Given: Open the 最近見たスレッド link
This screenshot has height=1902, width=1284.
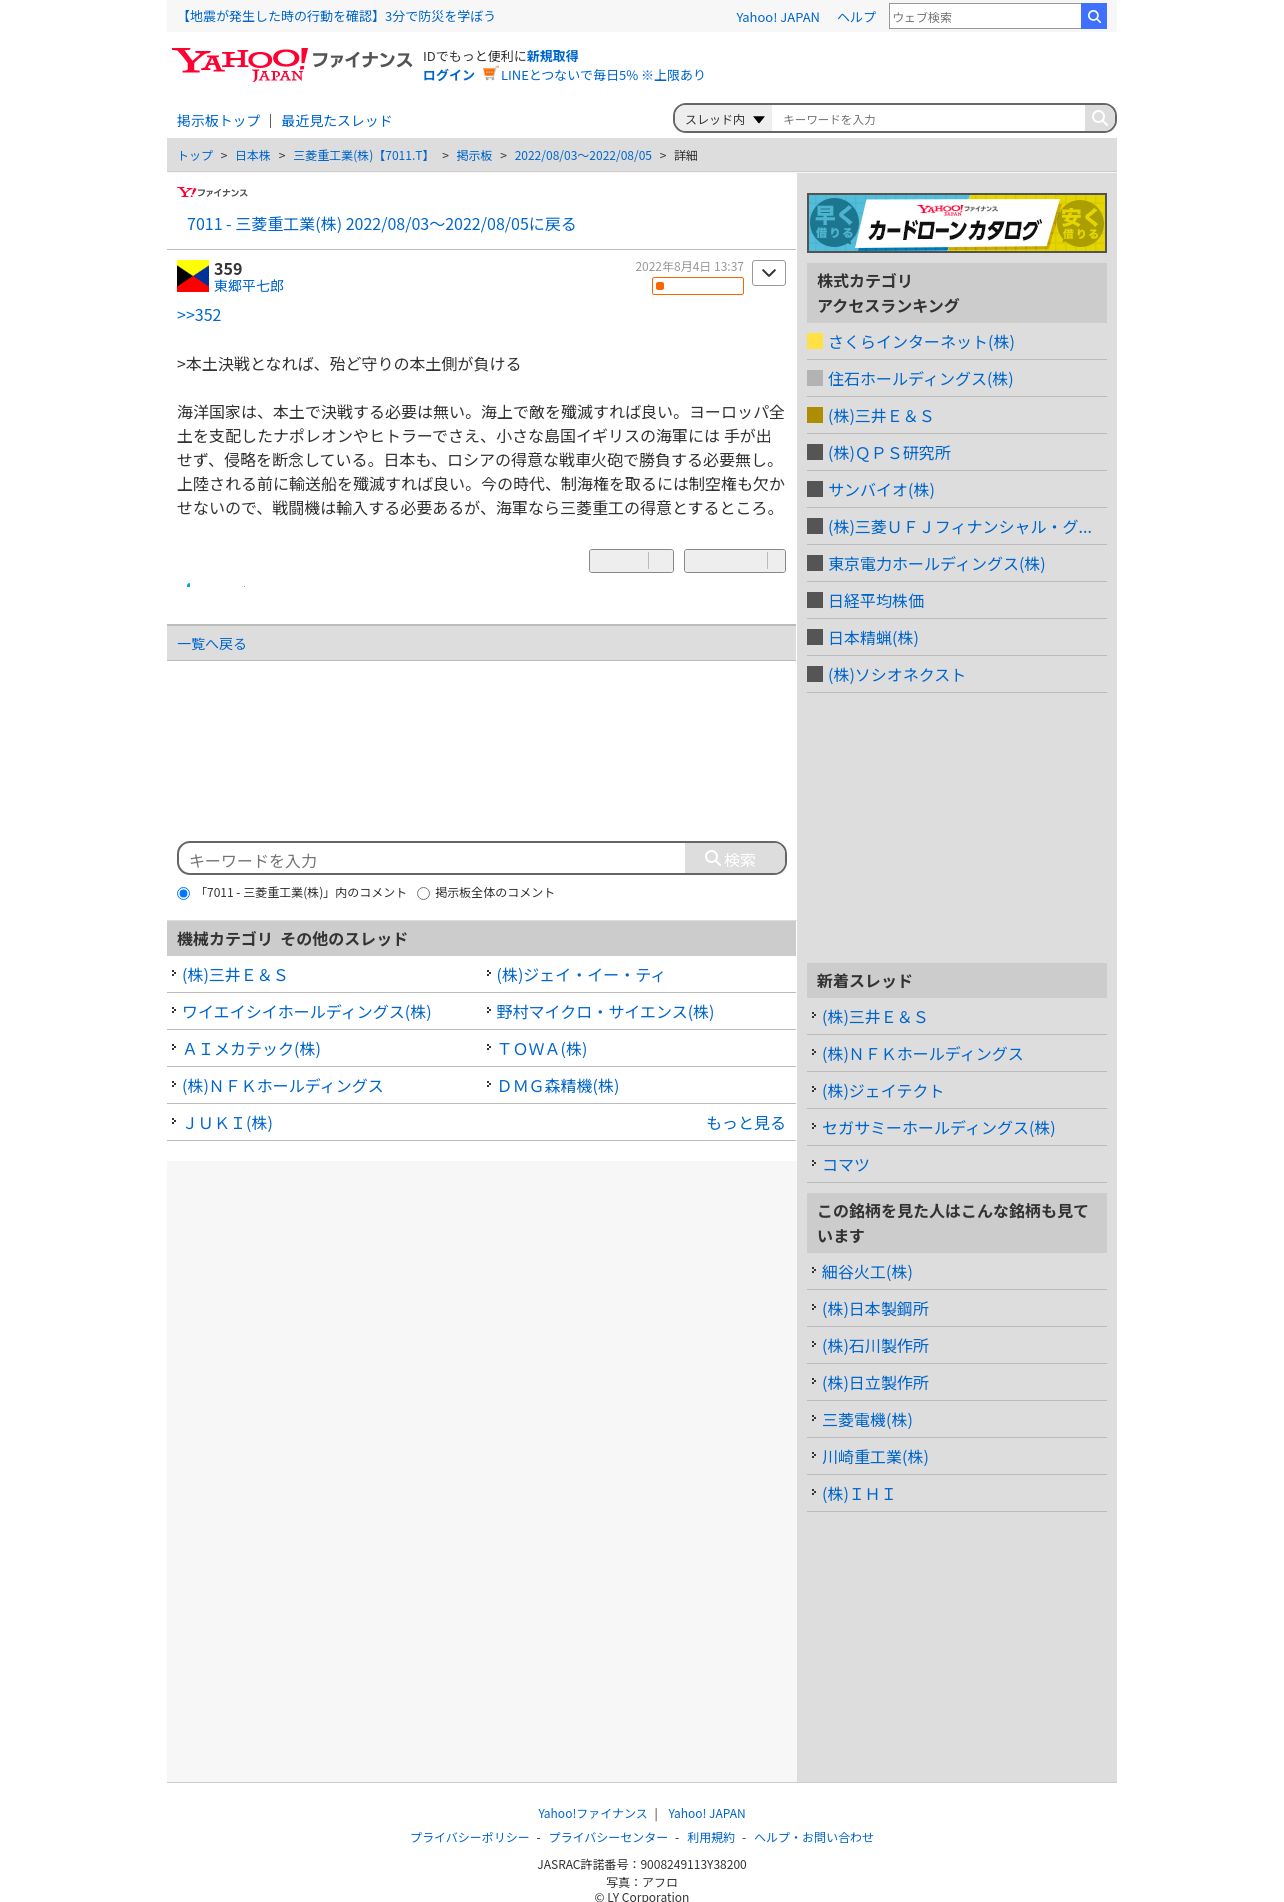Looking at the screenshot, I should 336,120.
